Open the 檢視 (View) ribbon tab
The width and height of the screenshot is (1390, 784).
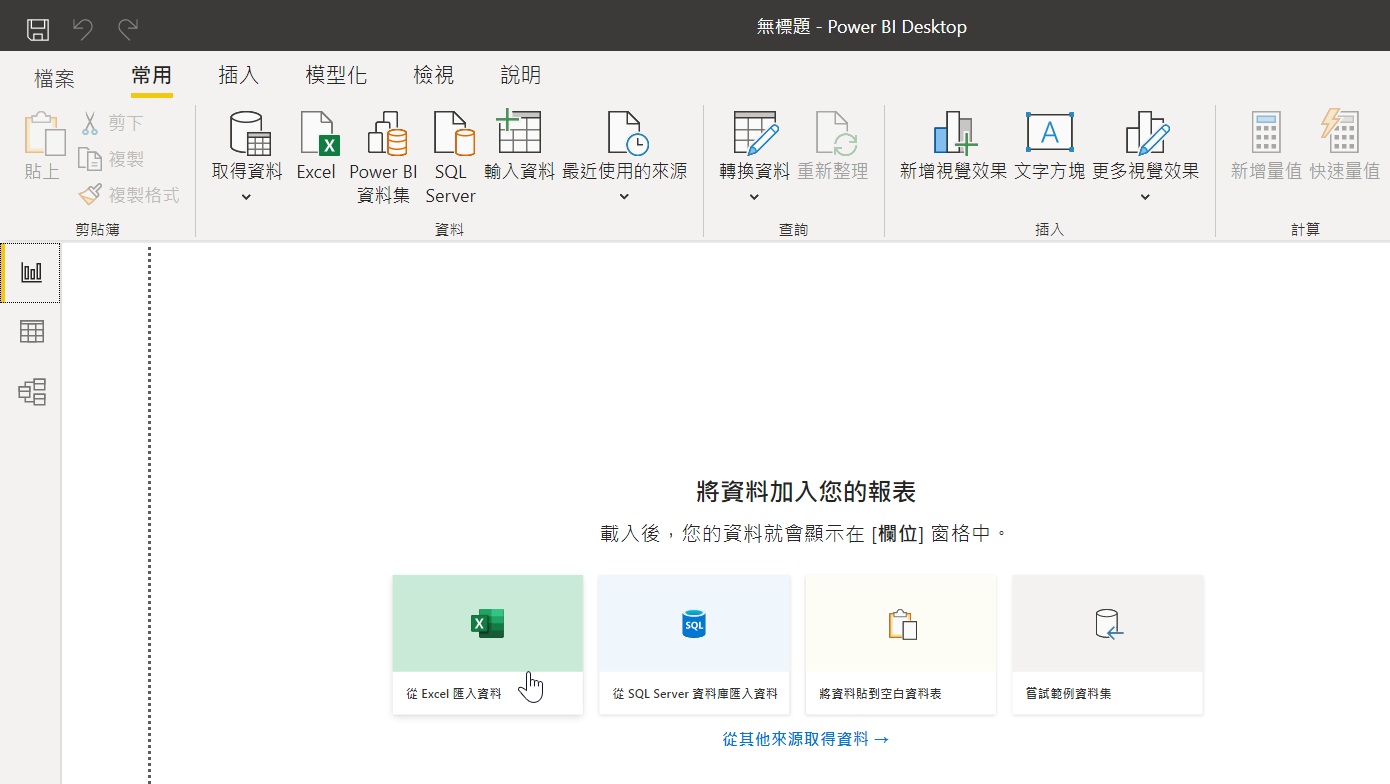click(434, 75)
